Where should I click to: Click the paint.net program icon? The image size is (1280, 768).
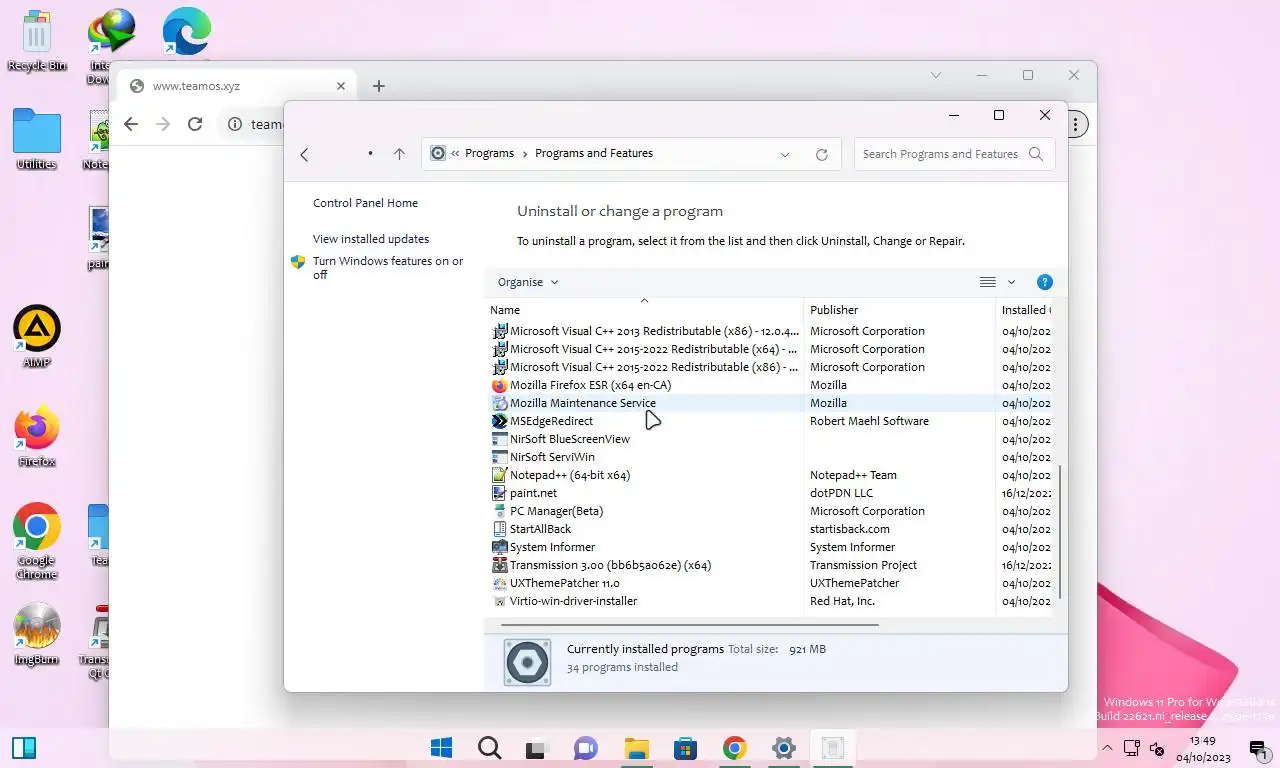coord(500,493)
